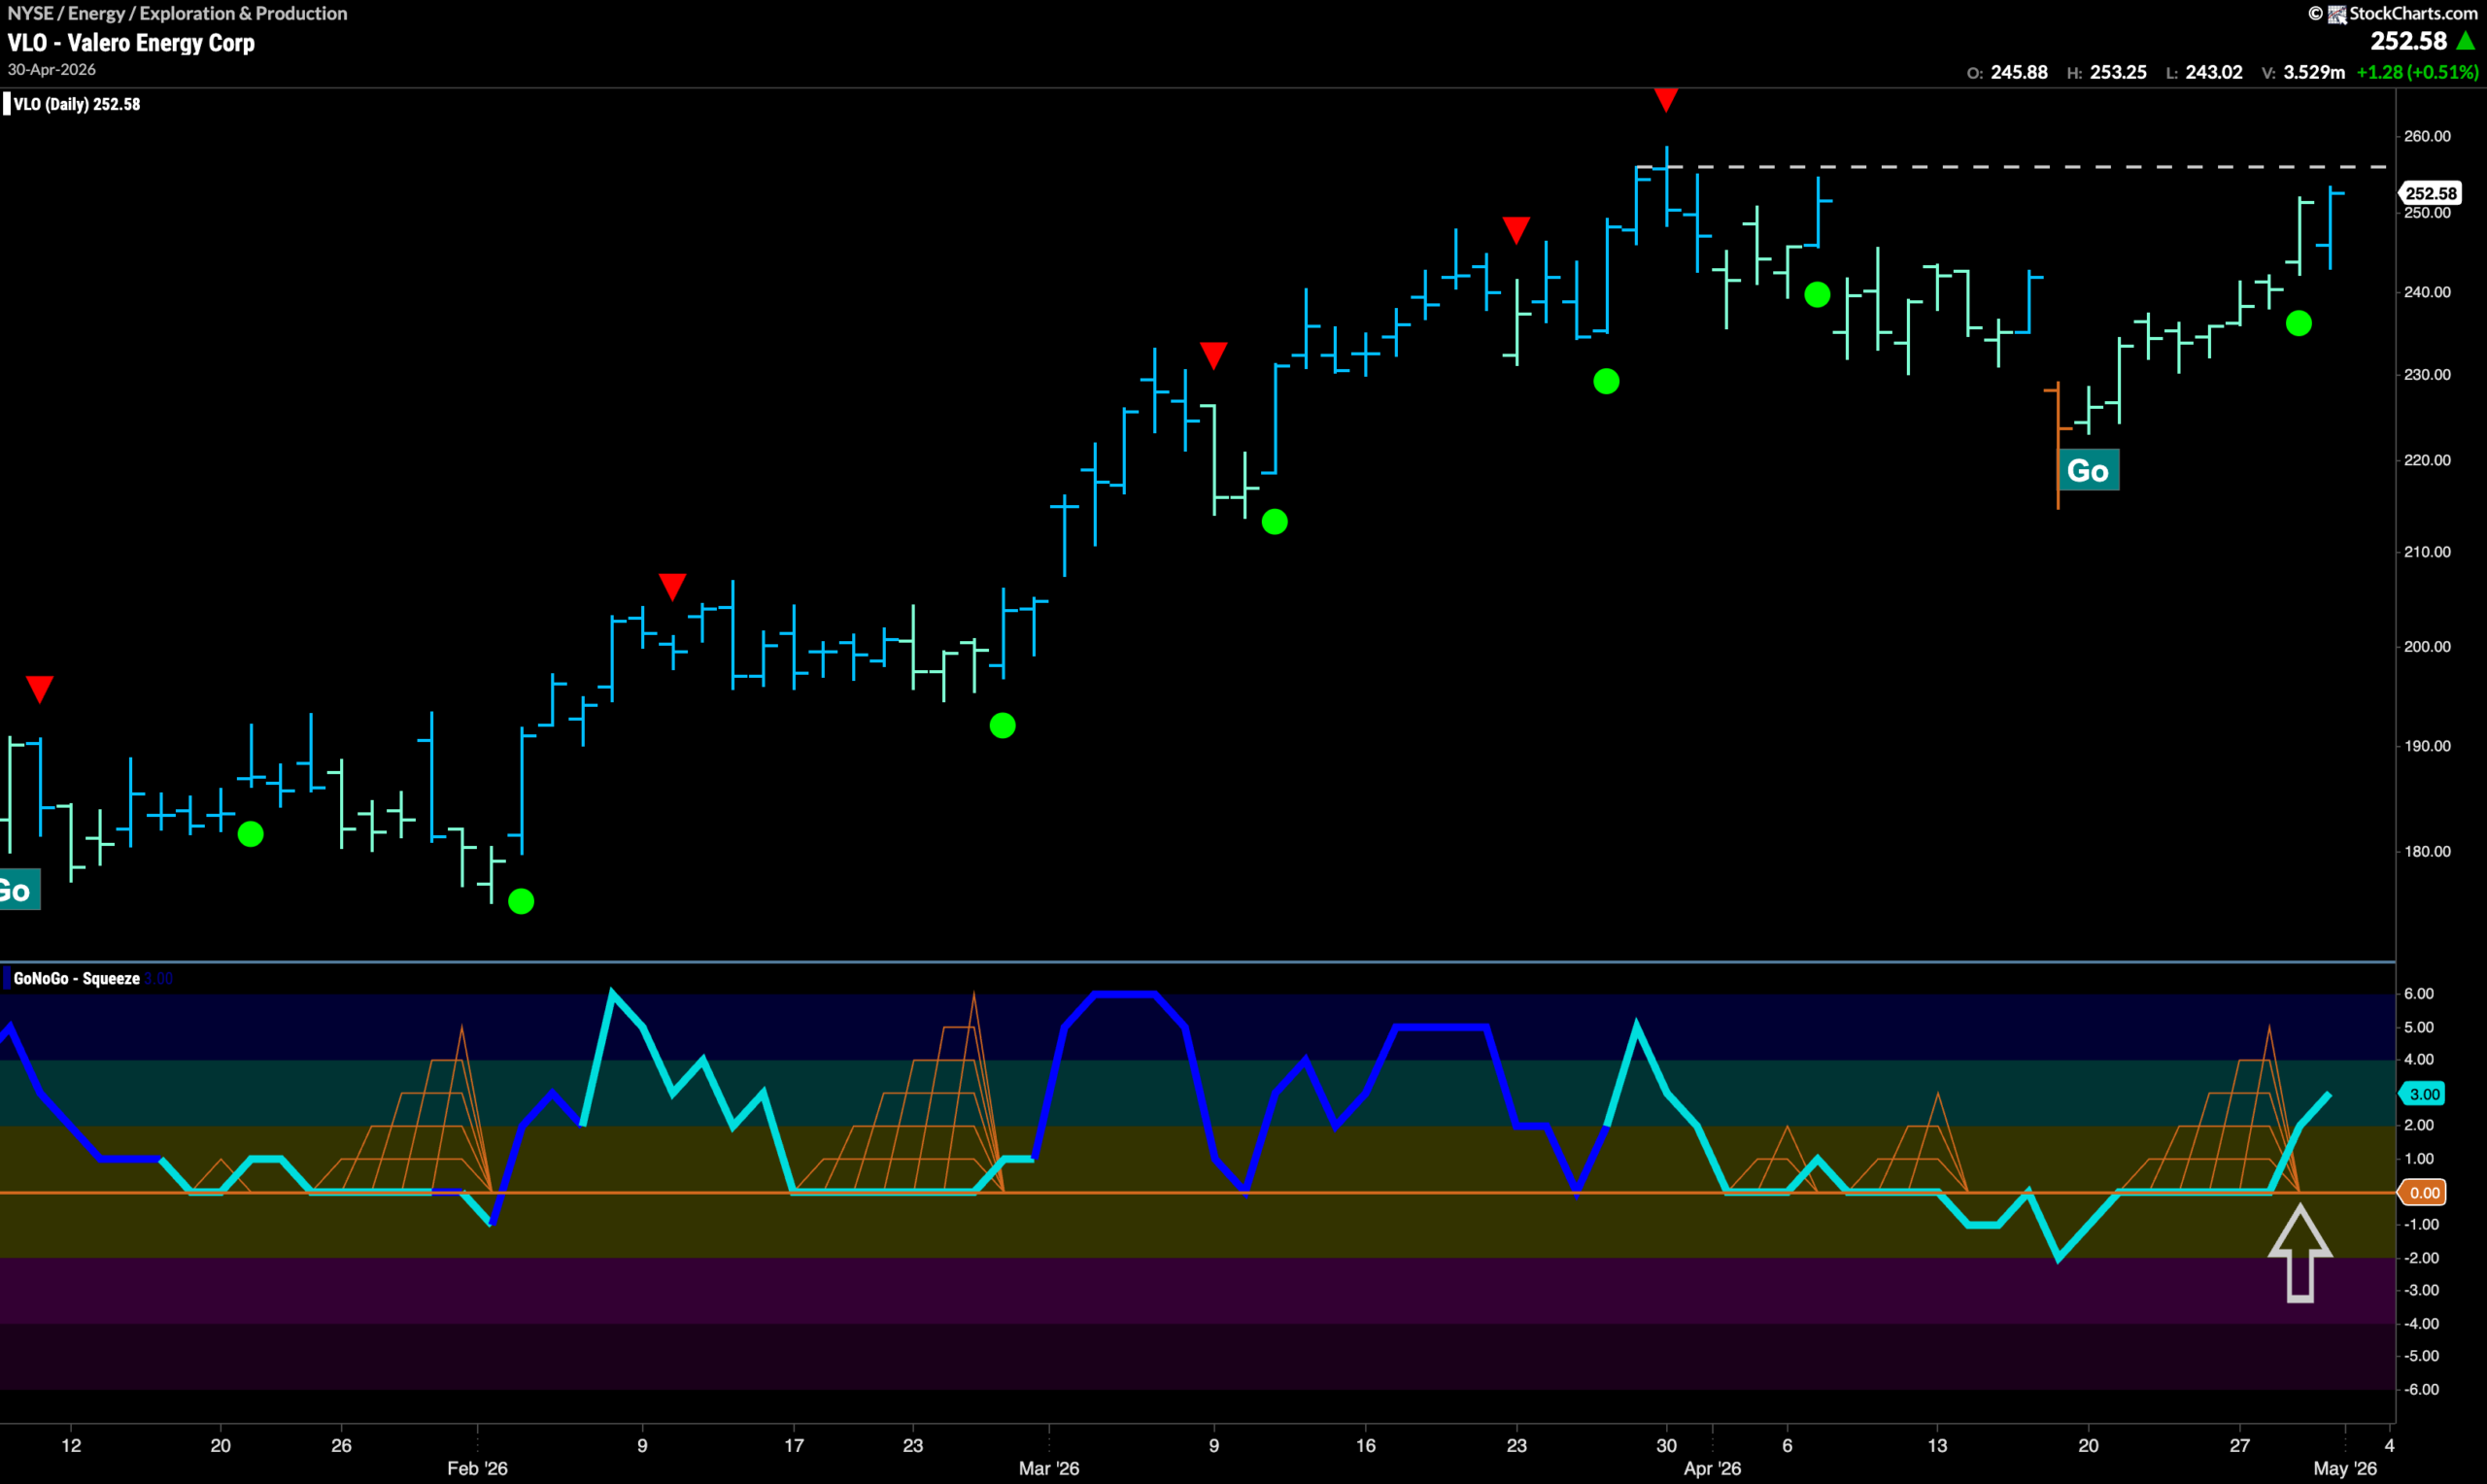Click the NYSE / Energy / Exploration & Production text
Screen dimensions: 2487x1484
177,13
